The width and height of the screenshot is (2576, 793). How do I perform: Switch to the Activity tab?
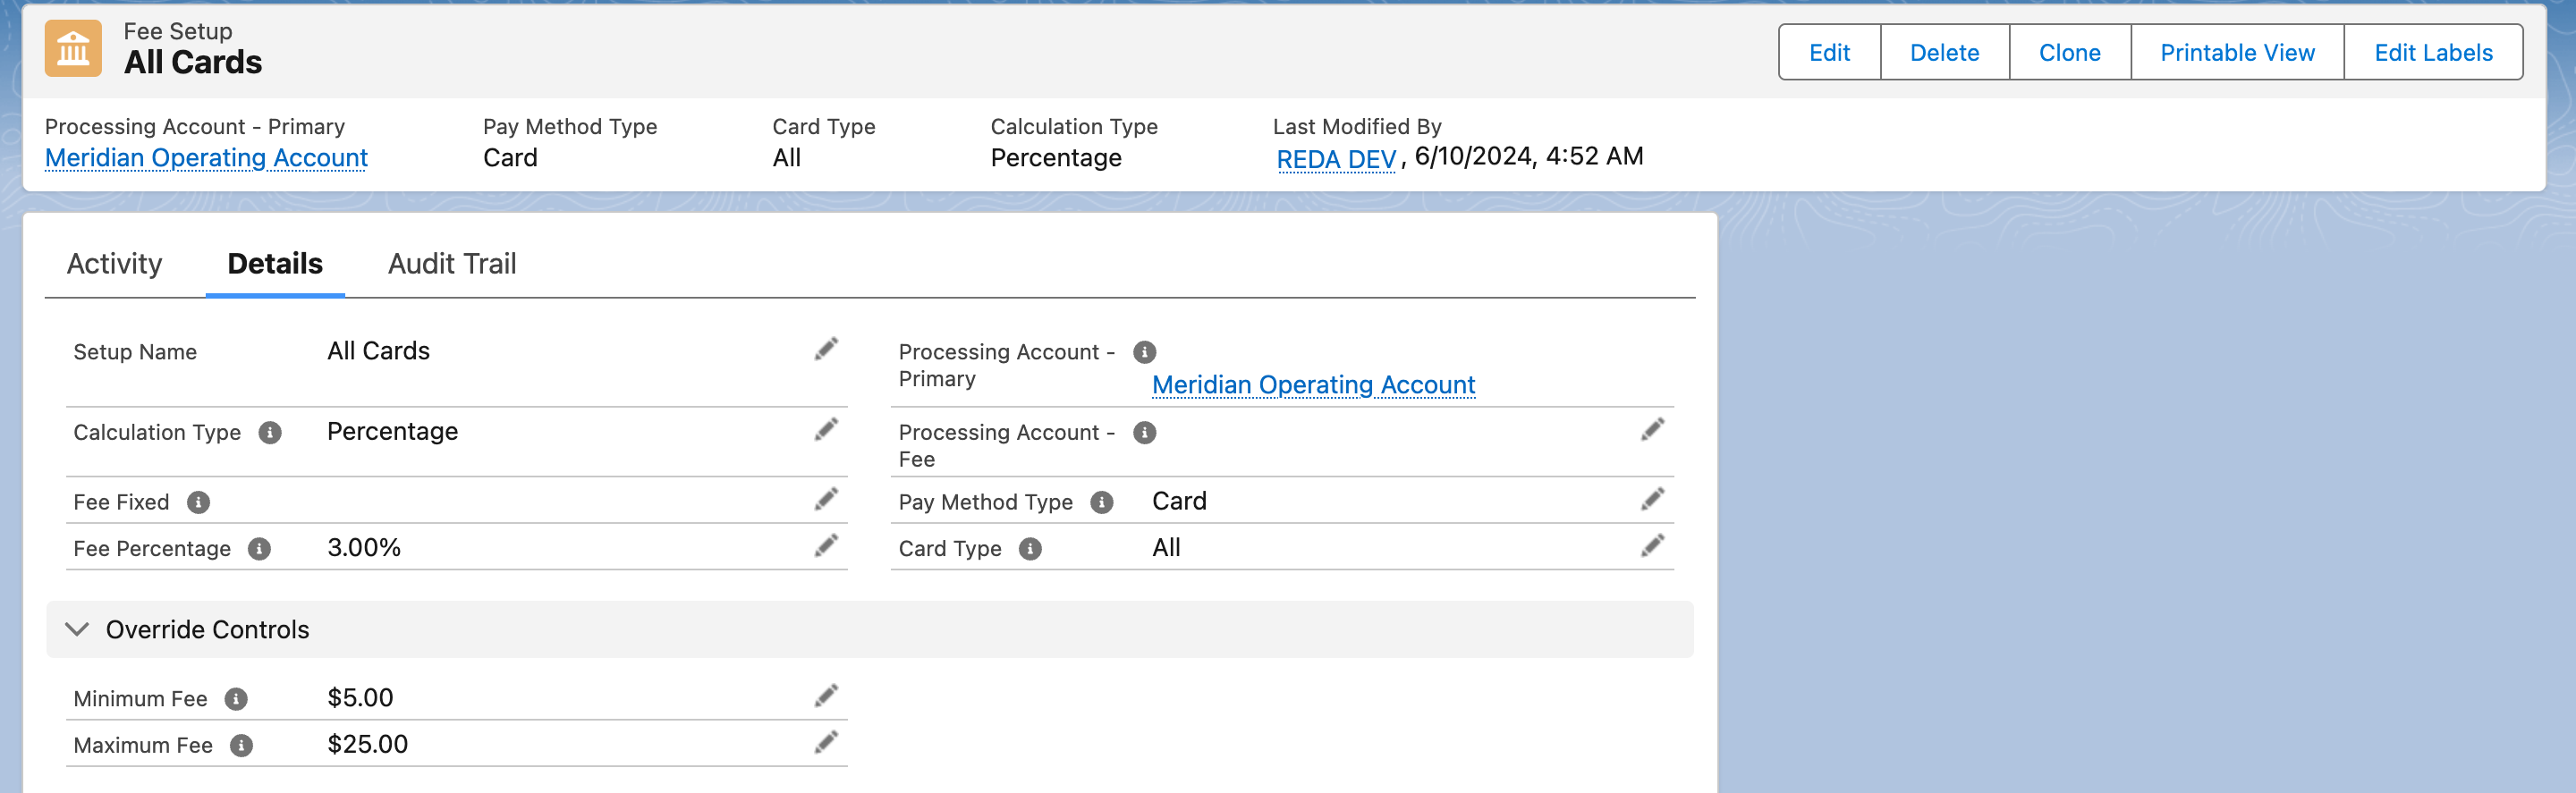coord(114,264)
